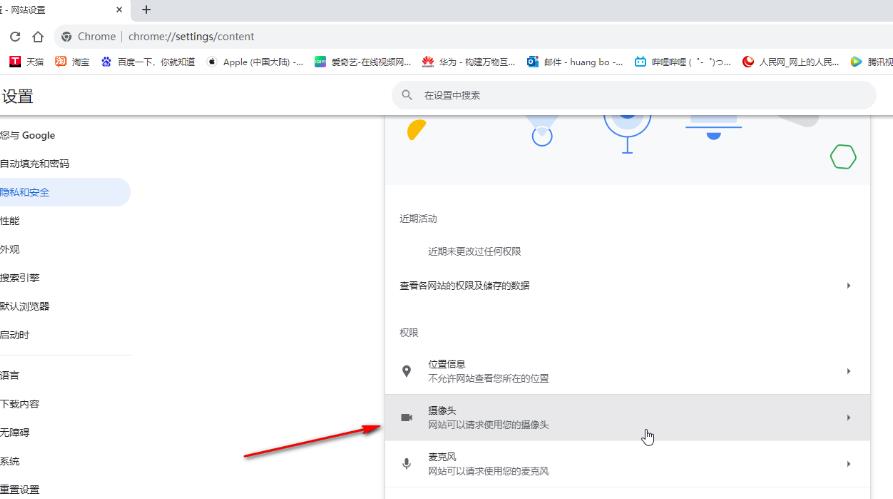The image size is (893, 499).
Task: Expand arrow for 位置信息 row
Action: click(x=849, y=371)
